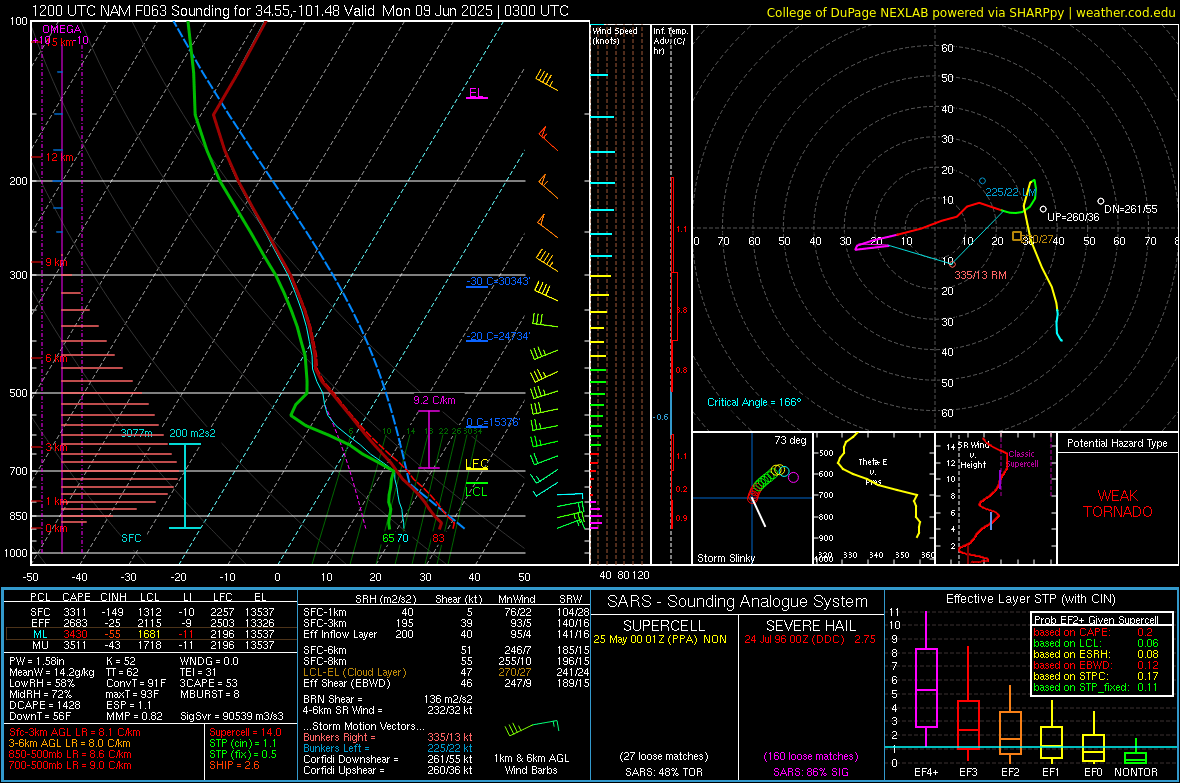Click the 1km & 6km AGL Wind Barbs caption

[x=531, y=764]
